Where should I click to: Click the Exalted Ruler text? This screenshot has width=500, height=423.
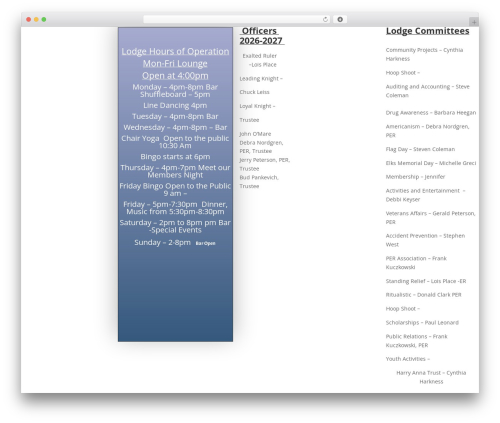point(260,56)
